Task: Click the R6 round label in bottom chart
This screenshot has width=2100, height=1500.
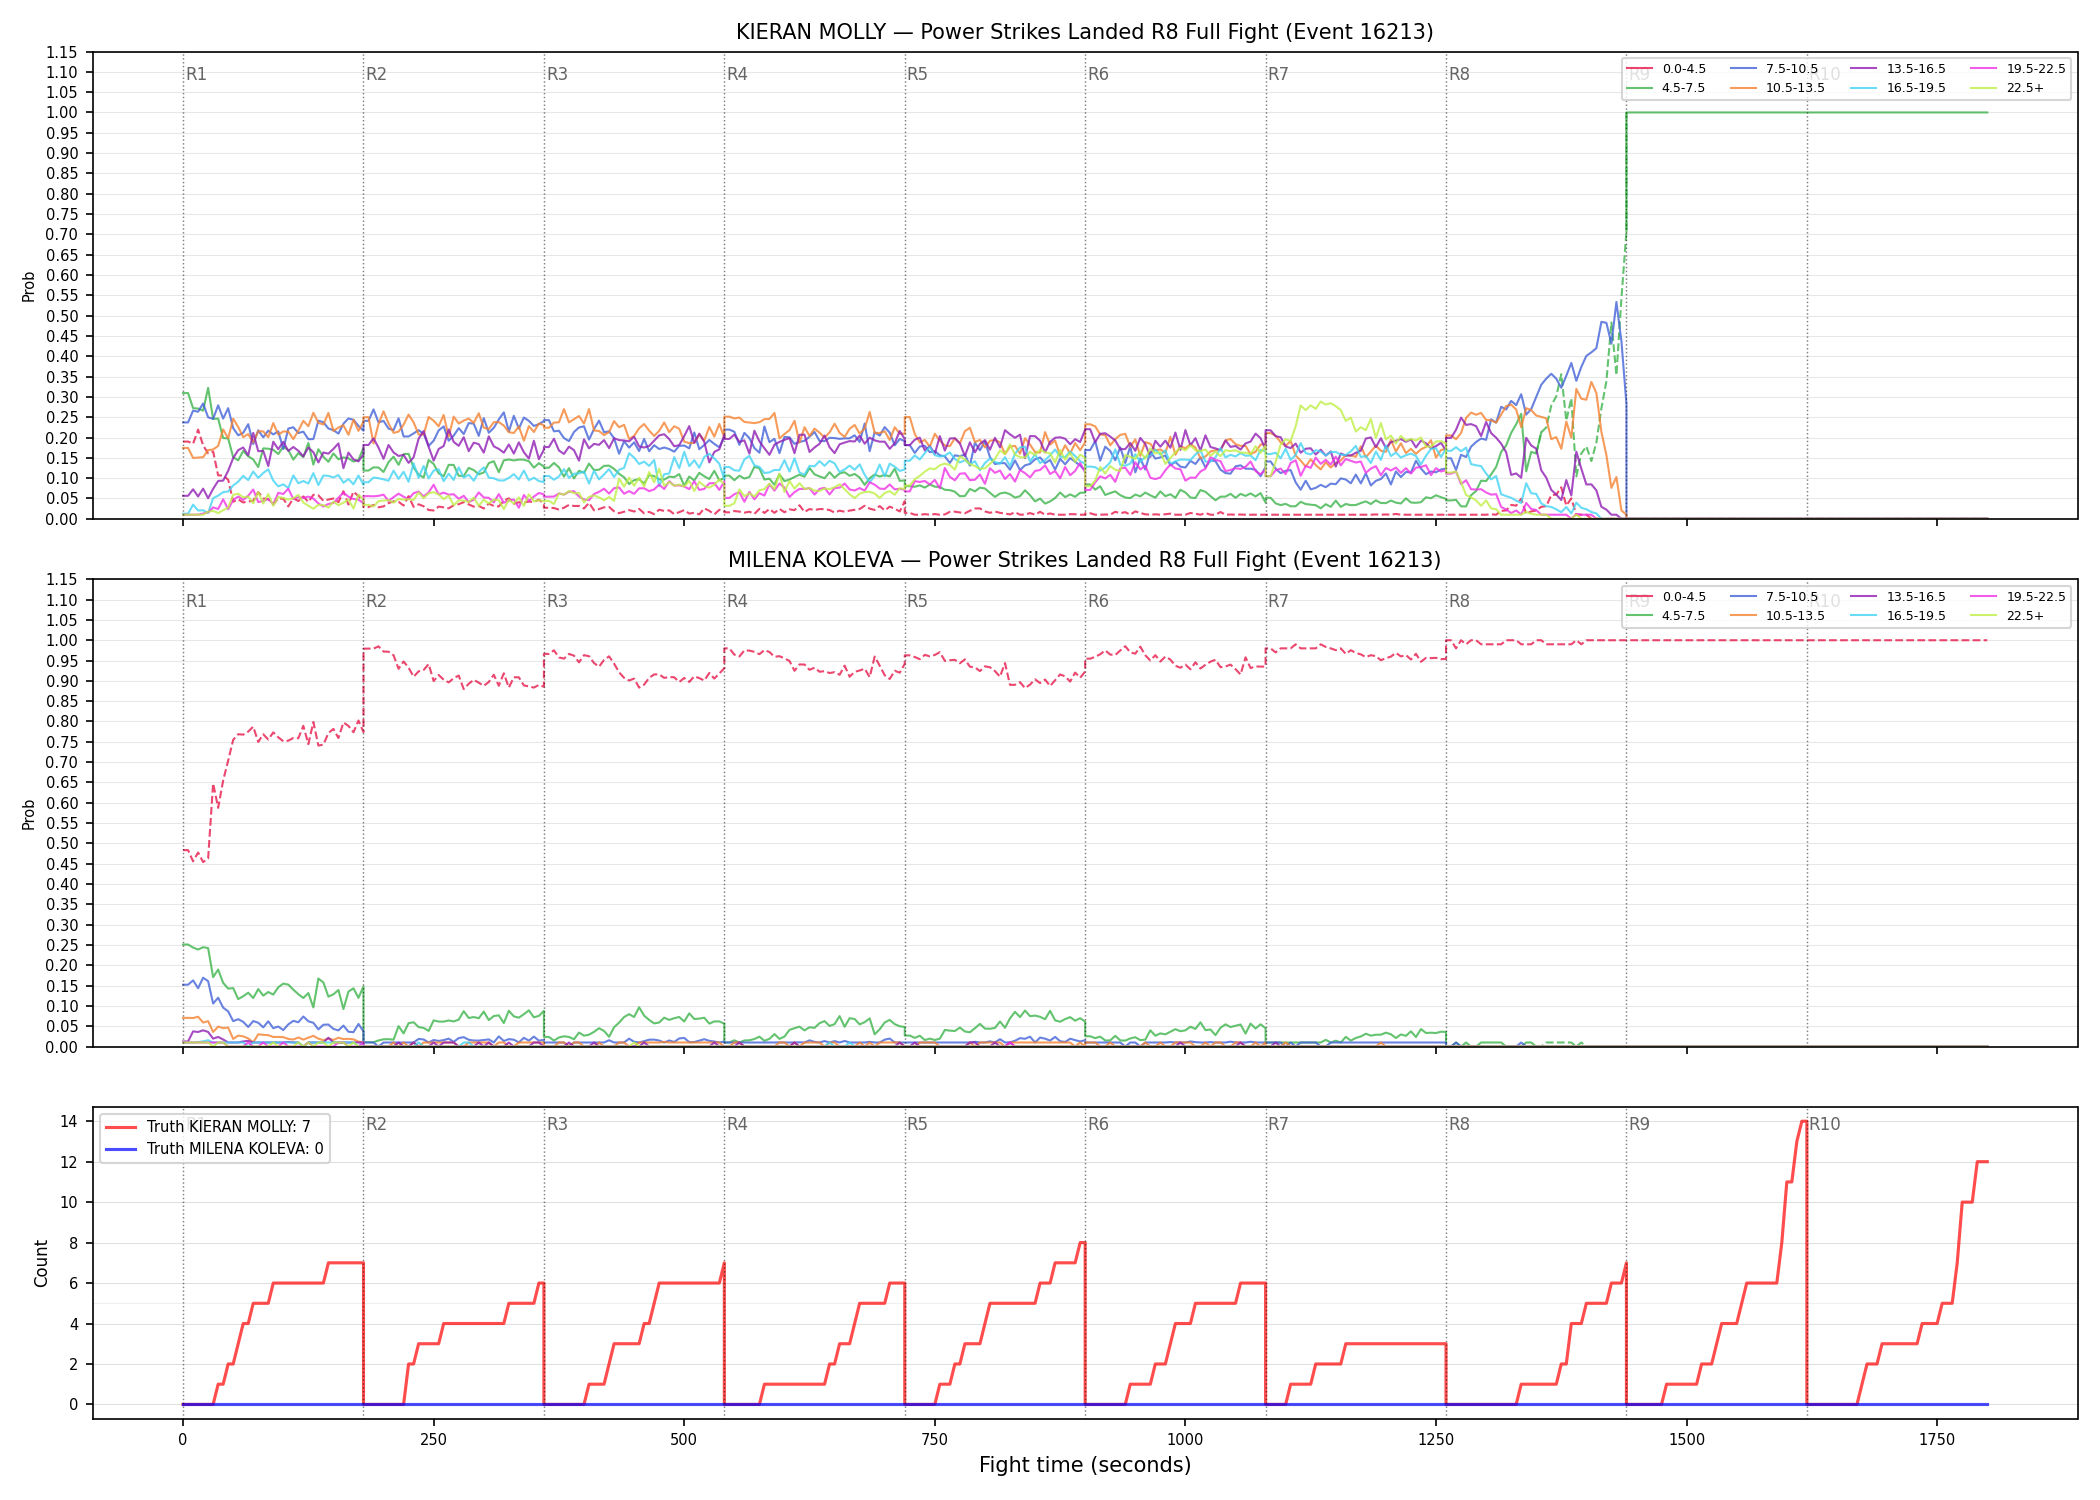Action: point(1098,1124)
